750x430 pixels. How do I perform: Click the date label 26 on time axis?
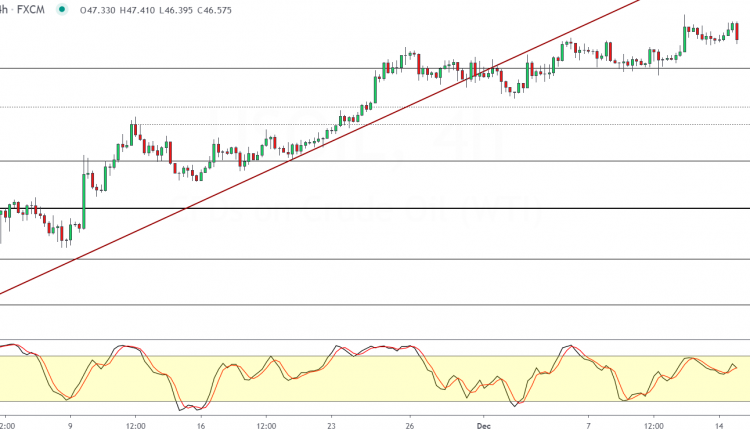409,426
